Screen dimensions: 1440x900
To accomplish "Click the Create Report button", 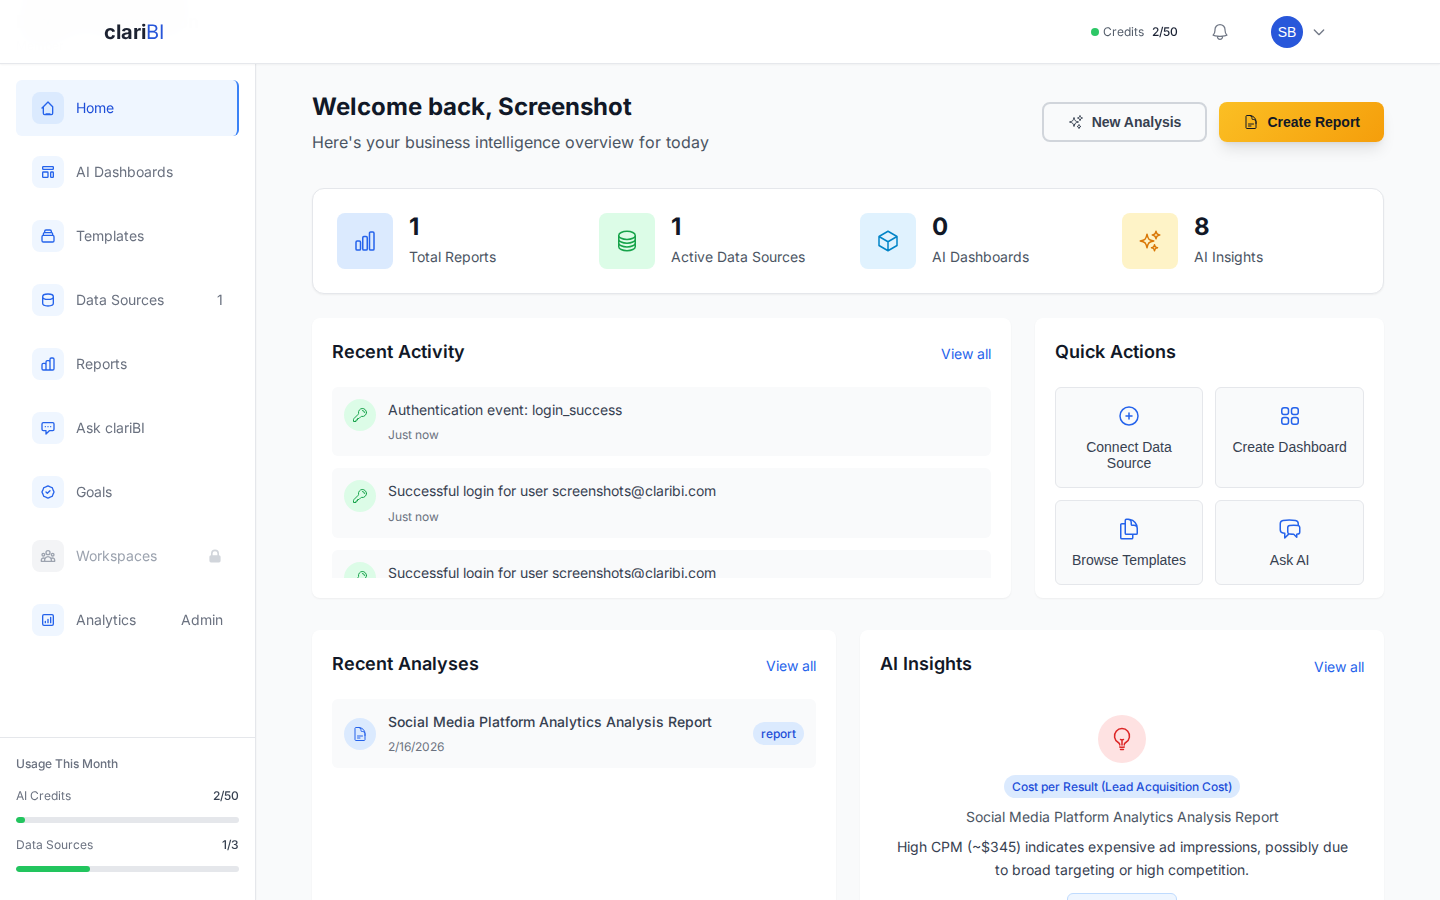I will (1301, 121).
